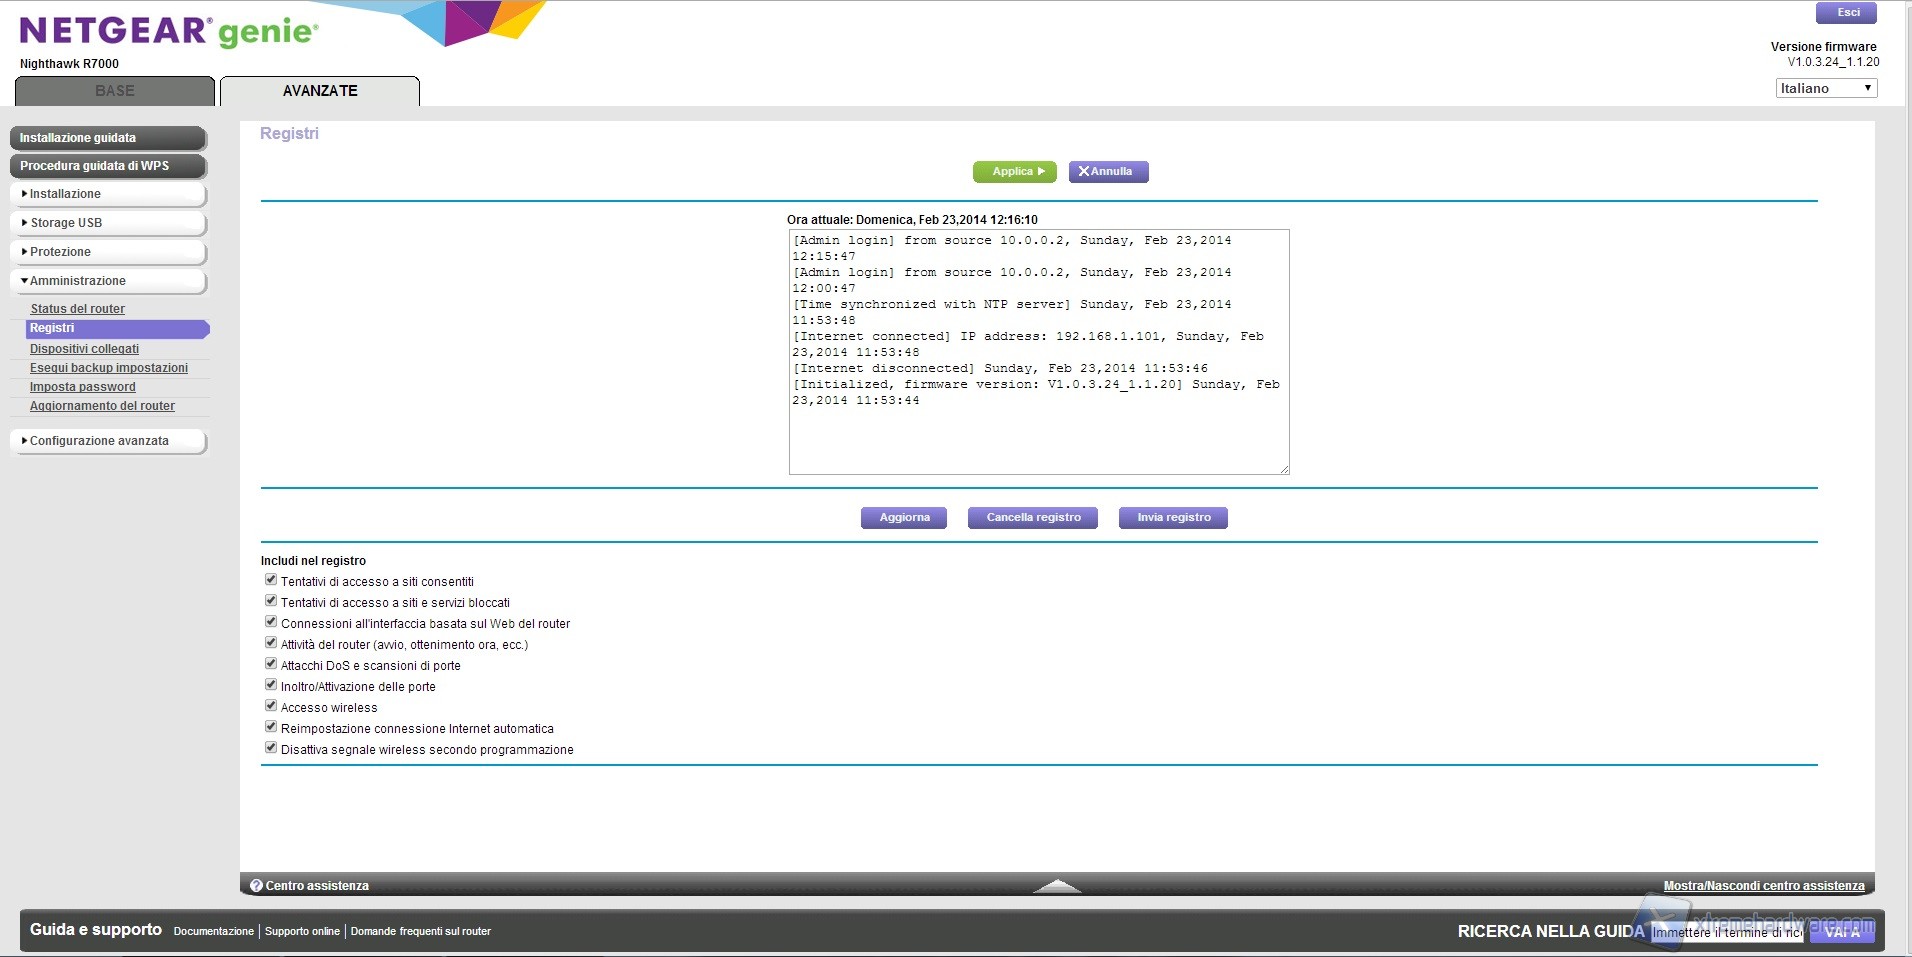The width and height of the screenshot is (1912, 957).
Task: Click the up arrow to show help center
Action: 1056,885
